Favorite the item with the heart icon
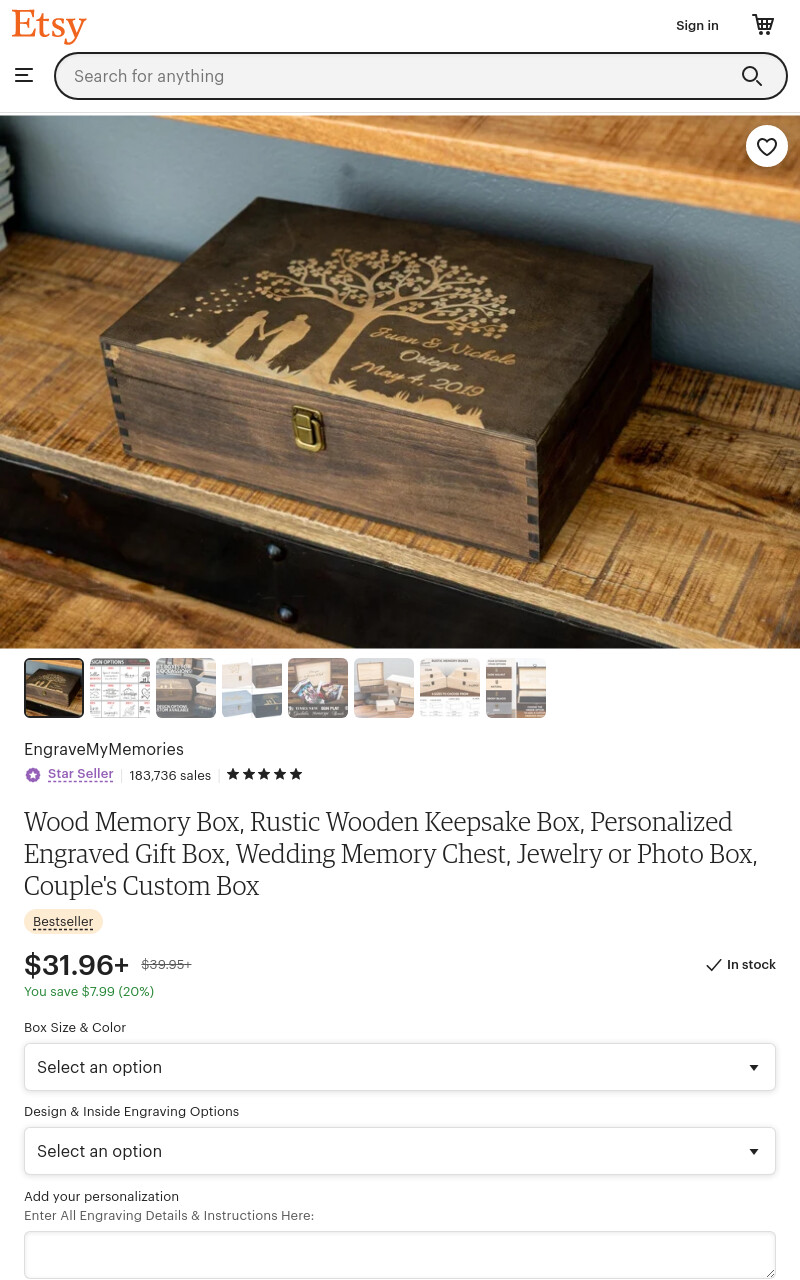This screenshot has width=800, height=1280. [x=767, y=147]
